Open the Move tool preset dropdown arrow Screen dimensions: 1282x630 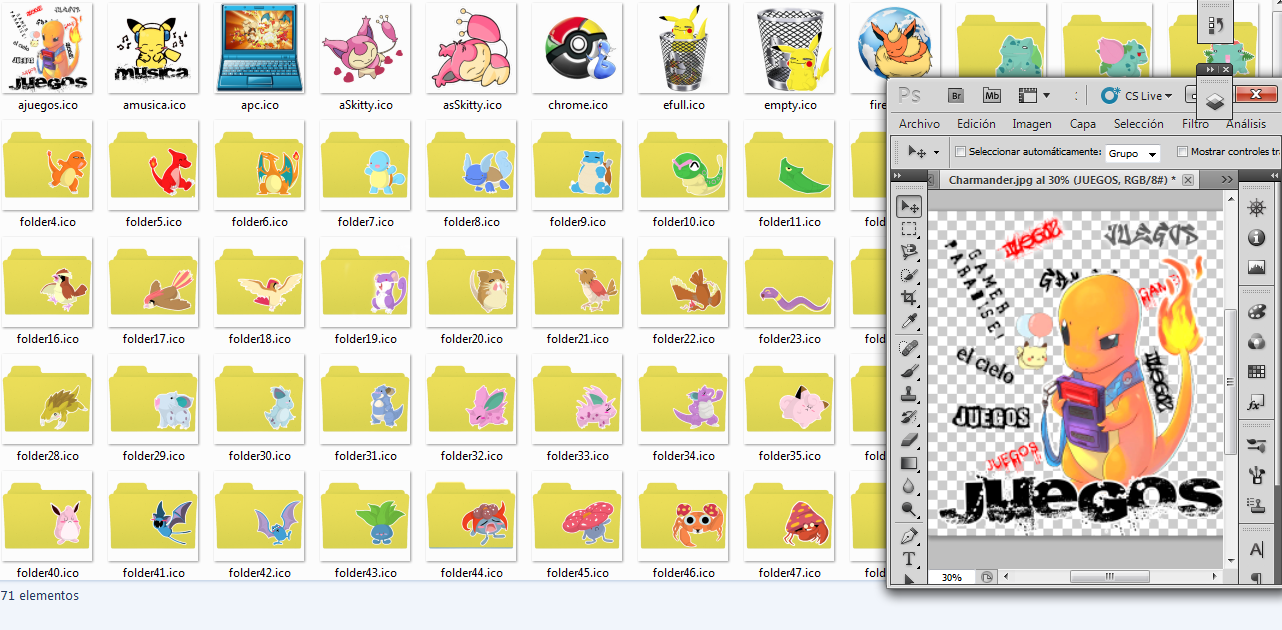936,152
